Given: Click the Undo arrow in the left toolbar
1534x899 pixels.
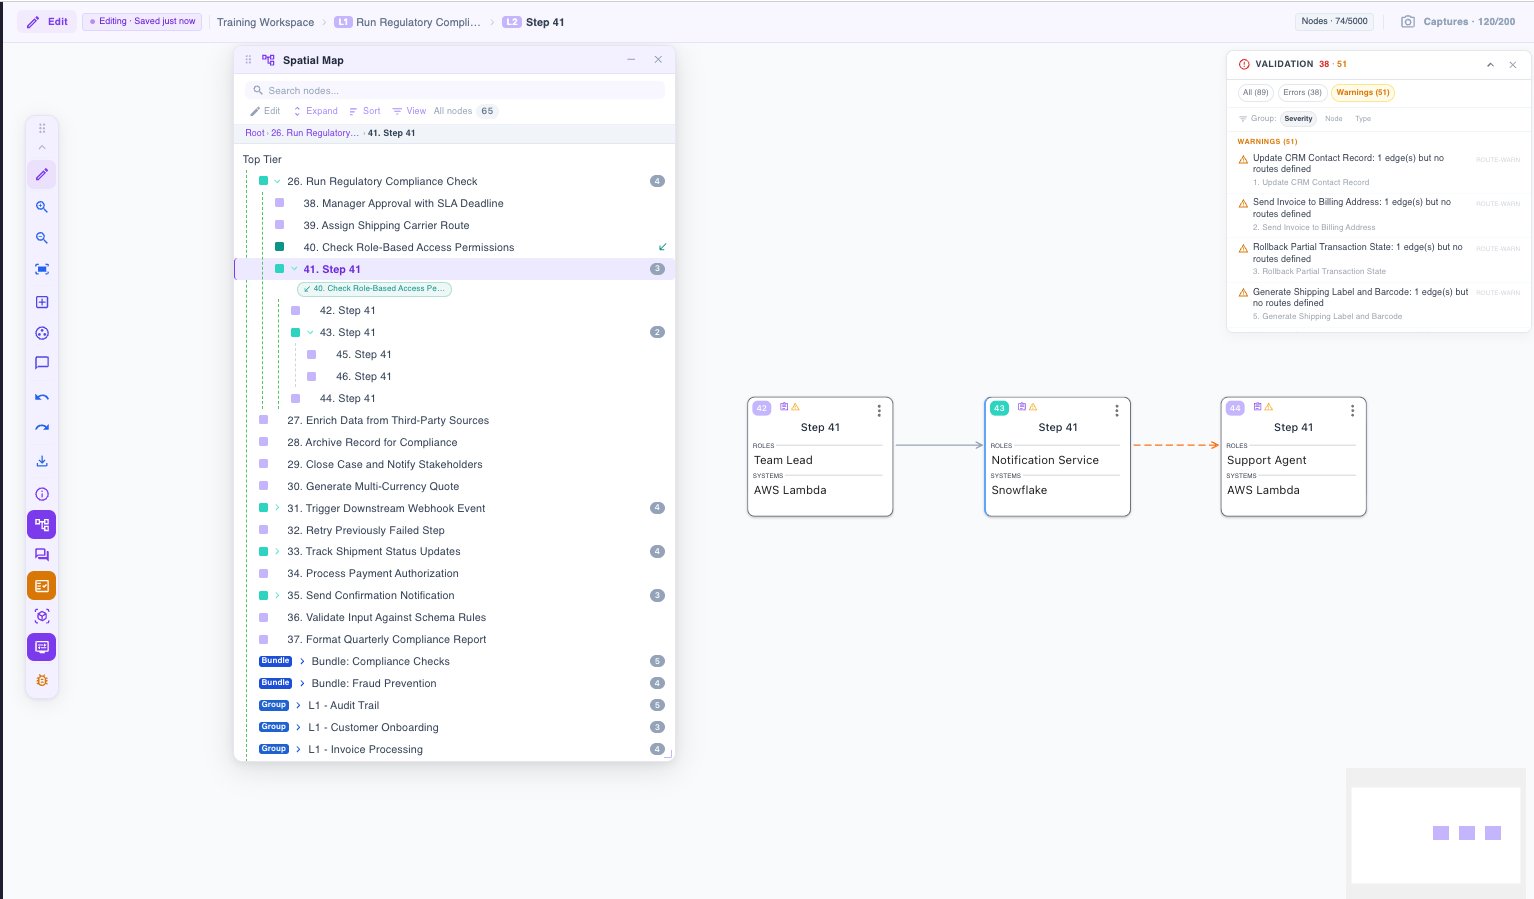Looking at the screenshot, I should tap(42, 396).
